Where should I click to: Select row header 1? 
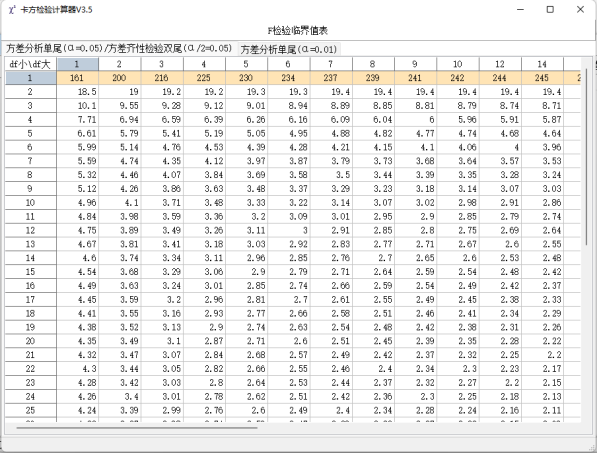30,78
